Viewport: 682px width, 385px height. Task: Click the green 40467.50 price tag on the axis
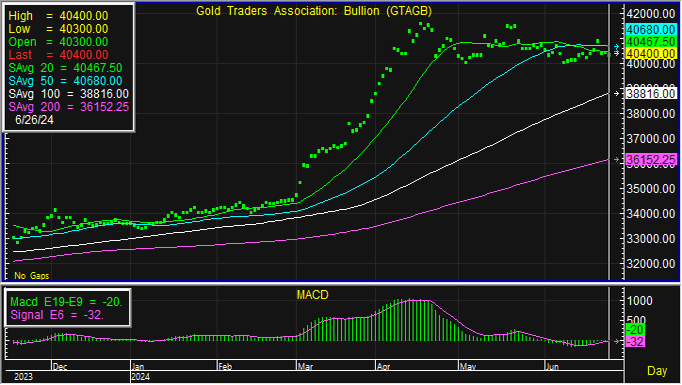click(x=651, y=42)
